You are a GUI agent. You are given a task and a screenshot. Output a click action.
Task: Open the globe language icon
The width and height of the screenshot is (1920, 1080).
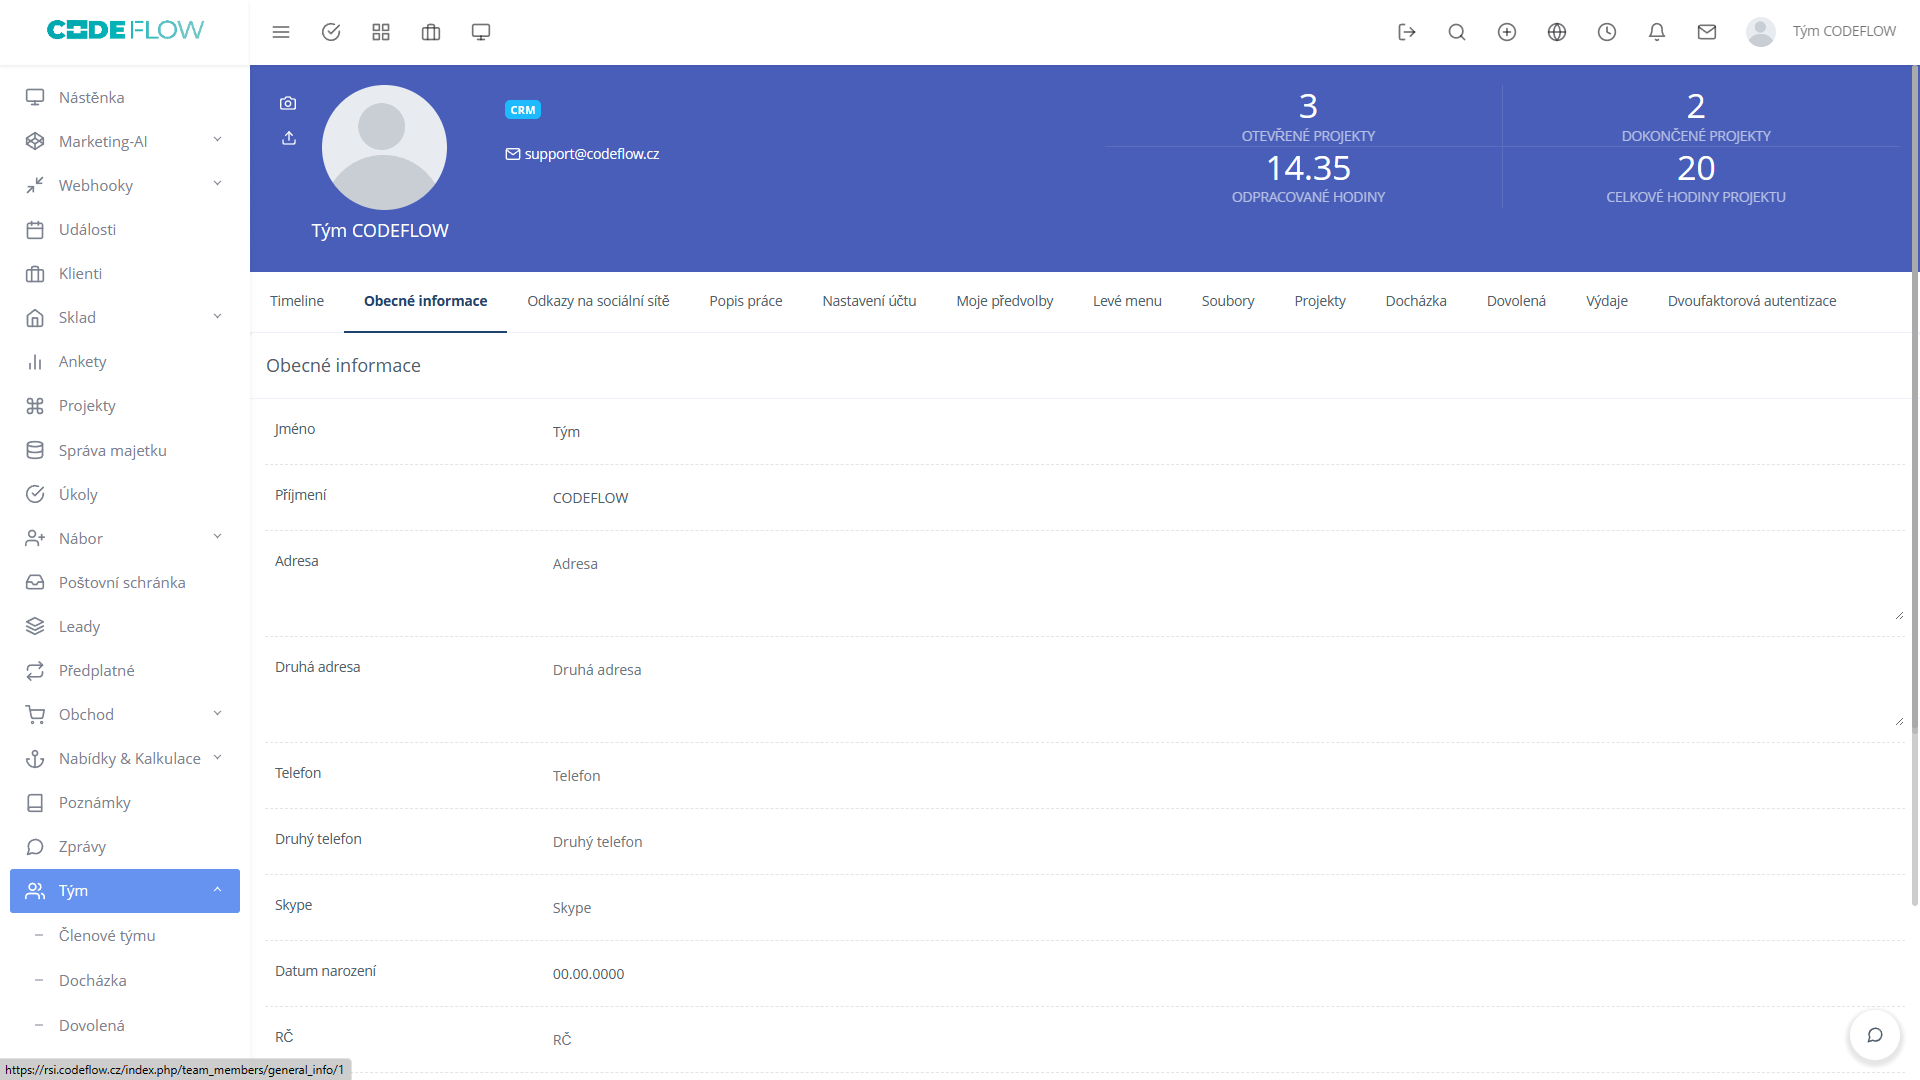tap(1557, 32)
